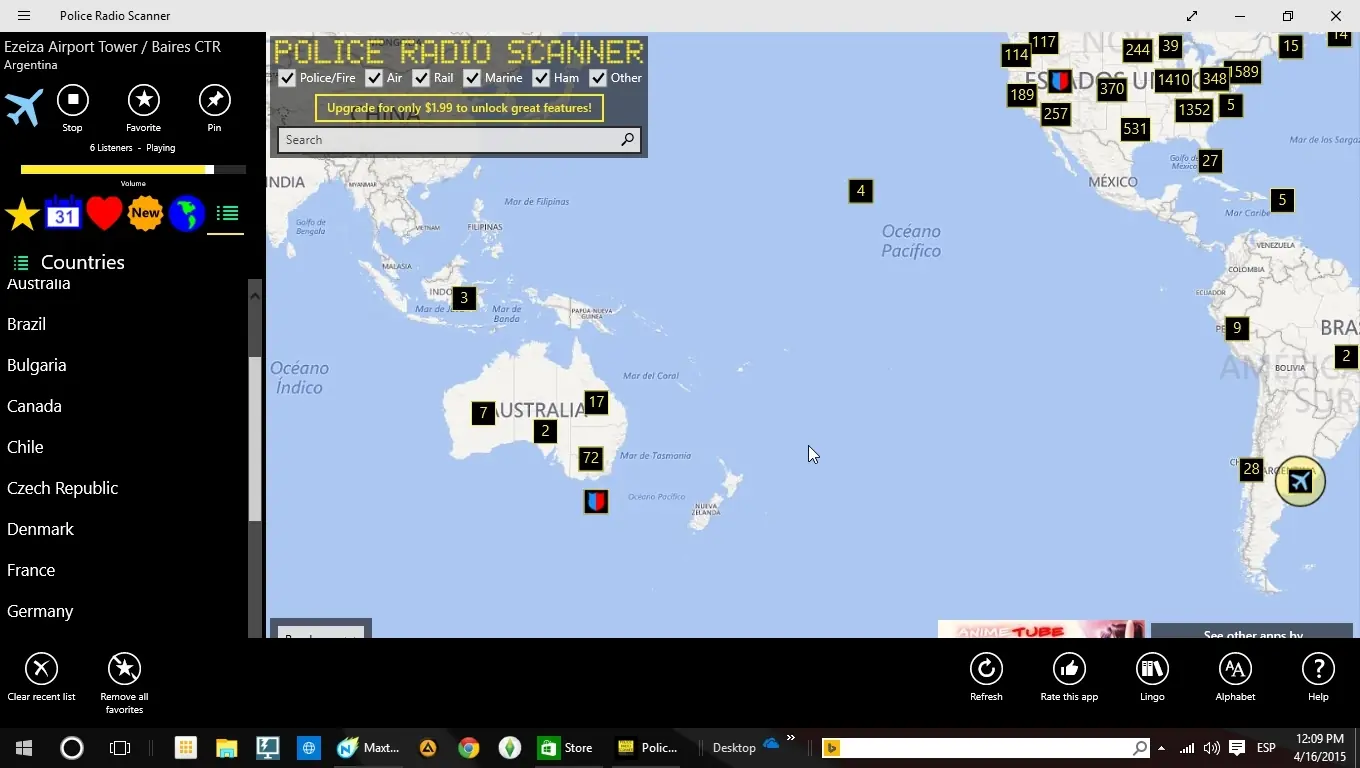Select Bulgaria in the Countries list

click(x=124, y=365)
